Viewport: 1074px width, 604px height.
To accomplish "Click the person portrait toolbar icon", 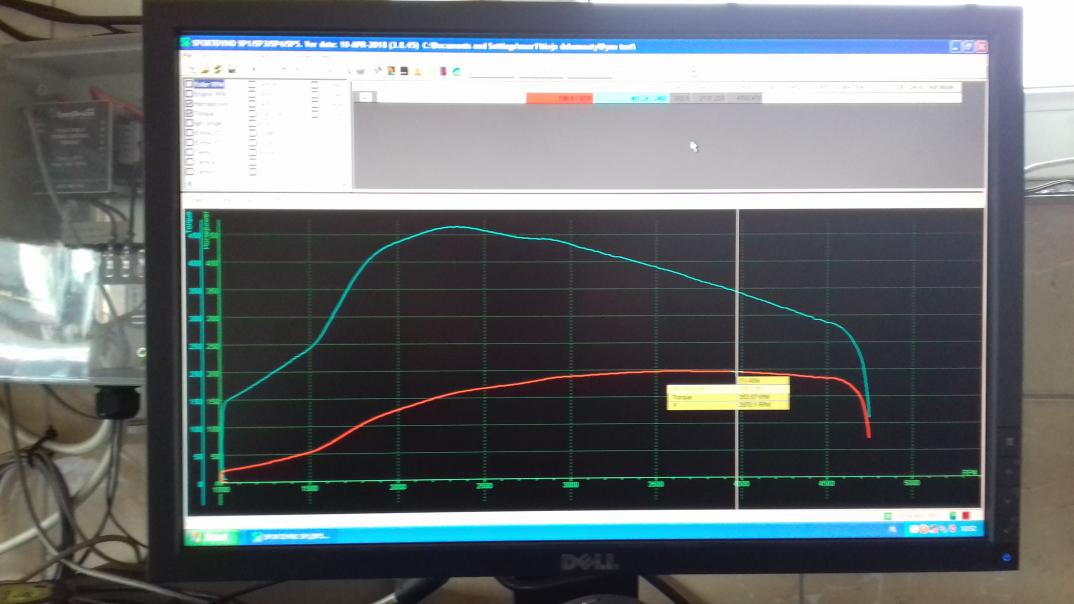I will [391, 71].
